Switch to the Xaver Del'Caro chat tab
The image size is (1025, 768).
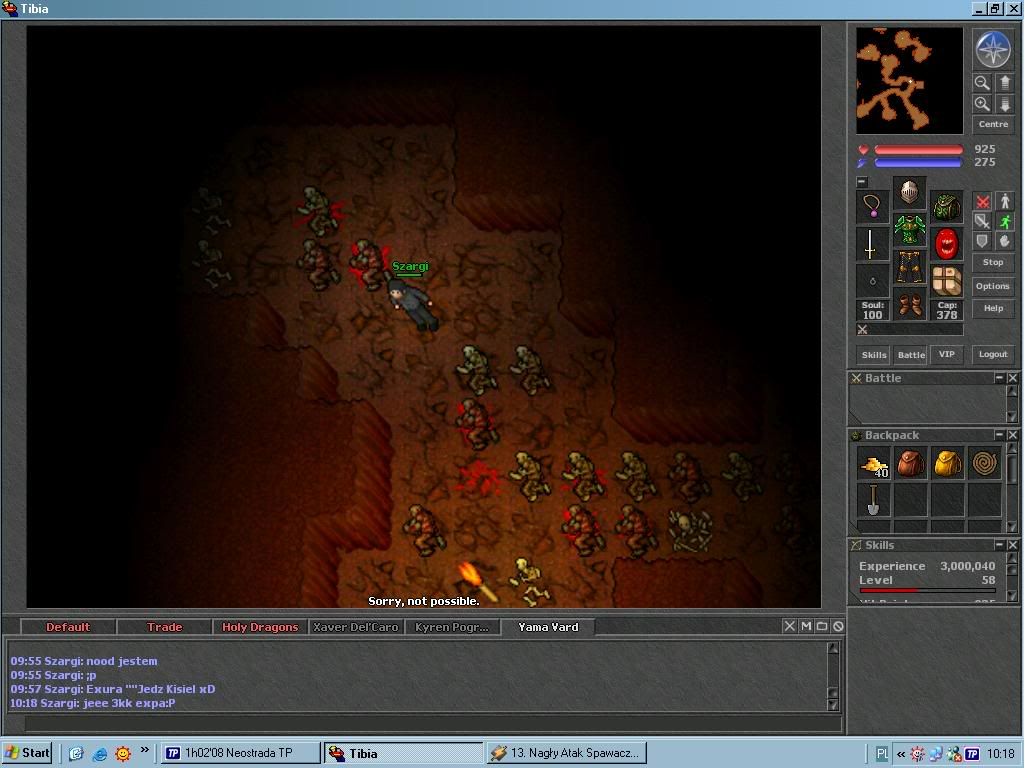click(x=356, y=627)
